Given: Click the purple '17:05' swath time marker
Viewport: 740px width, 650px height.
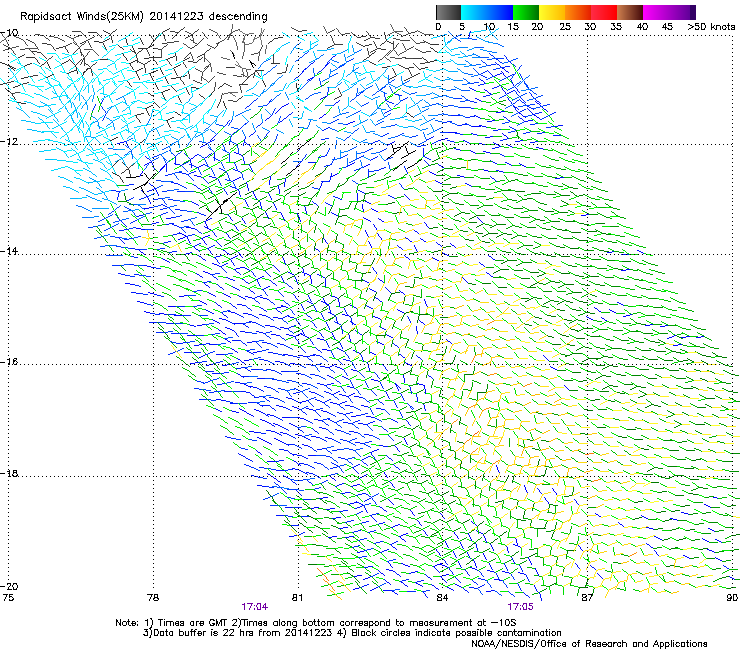Looking at the screenshot, I should (x=521, y=607).
